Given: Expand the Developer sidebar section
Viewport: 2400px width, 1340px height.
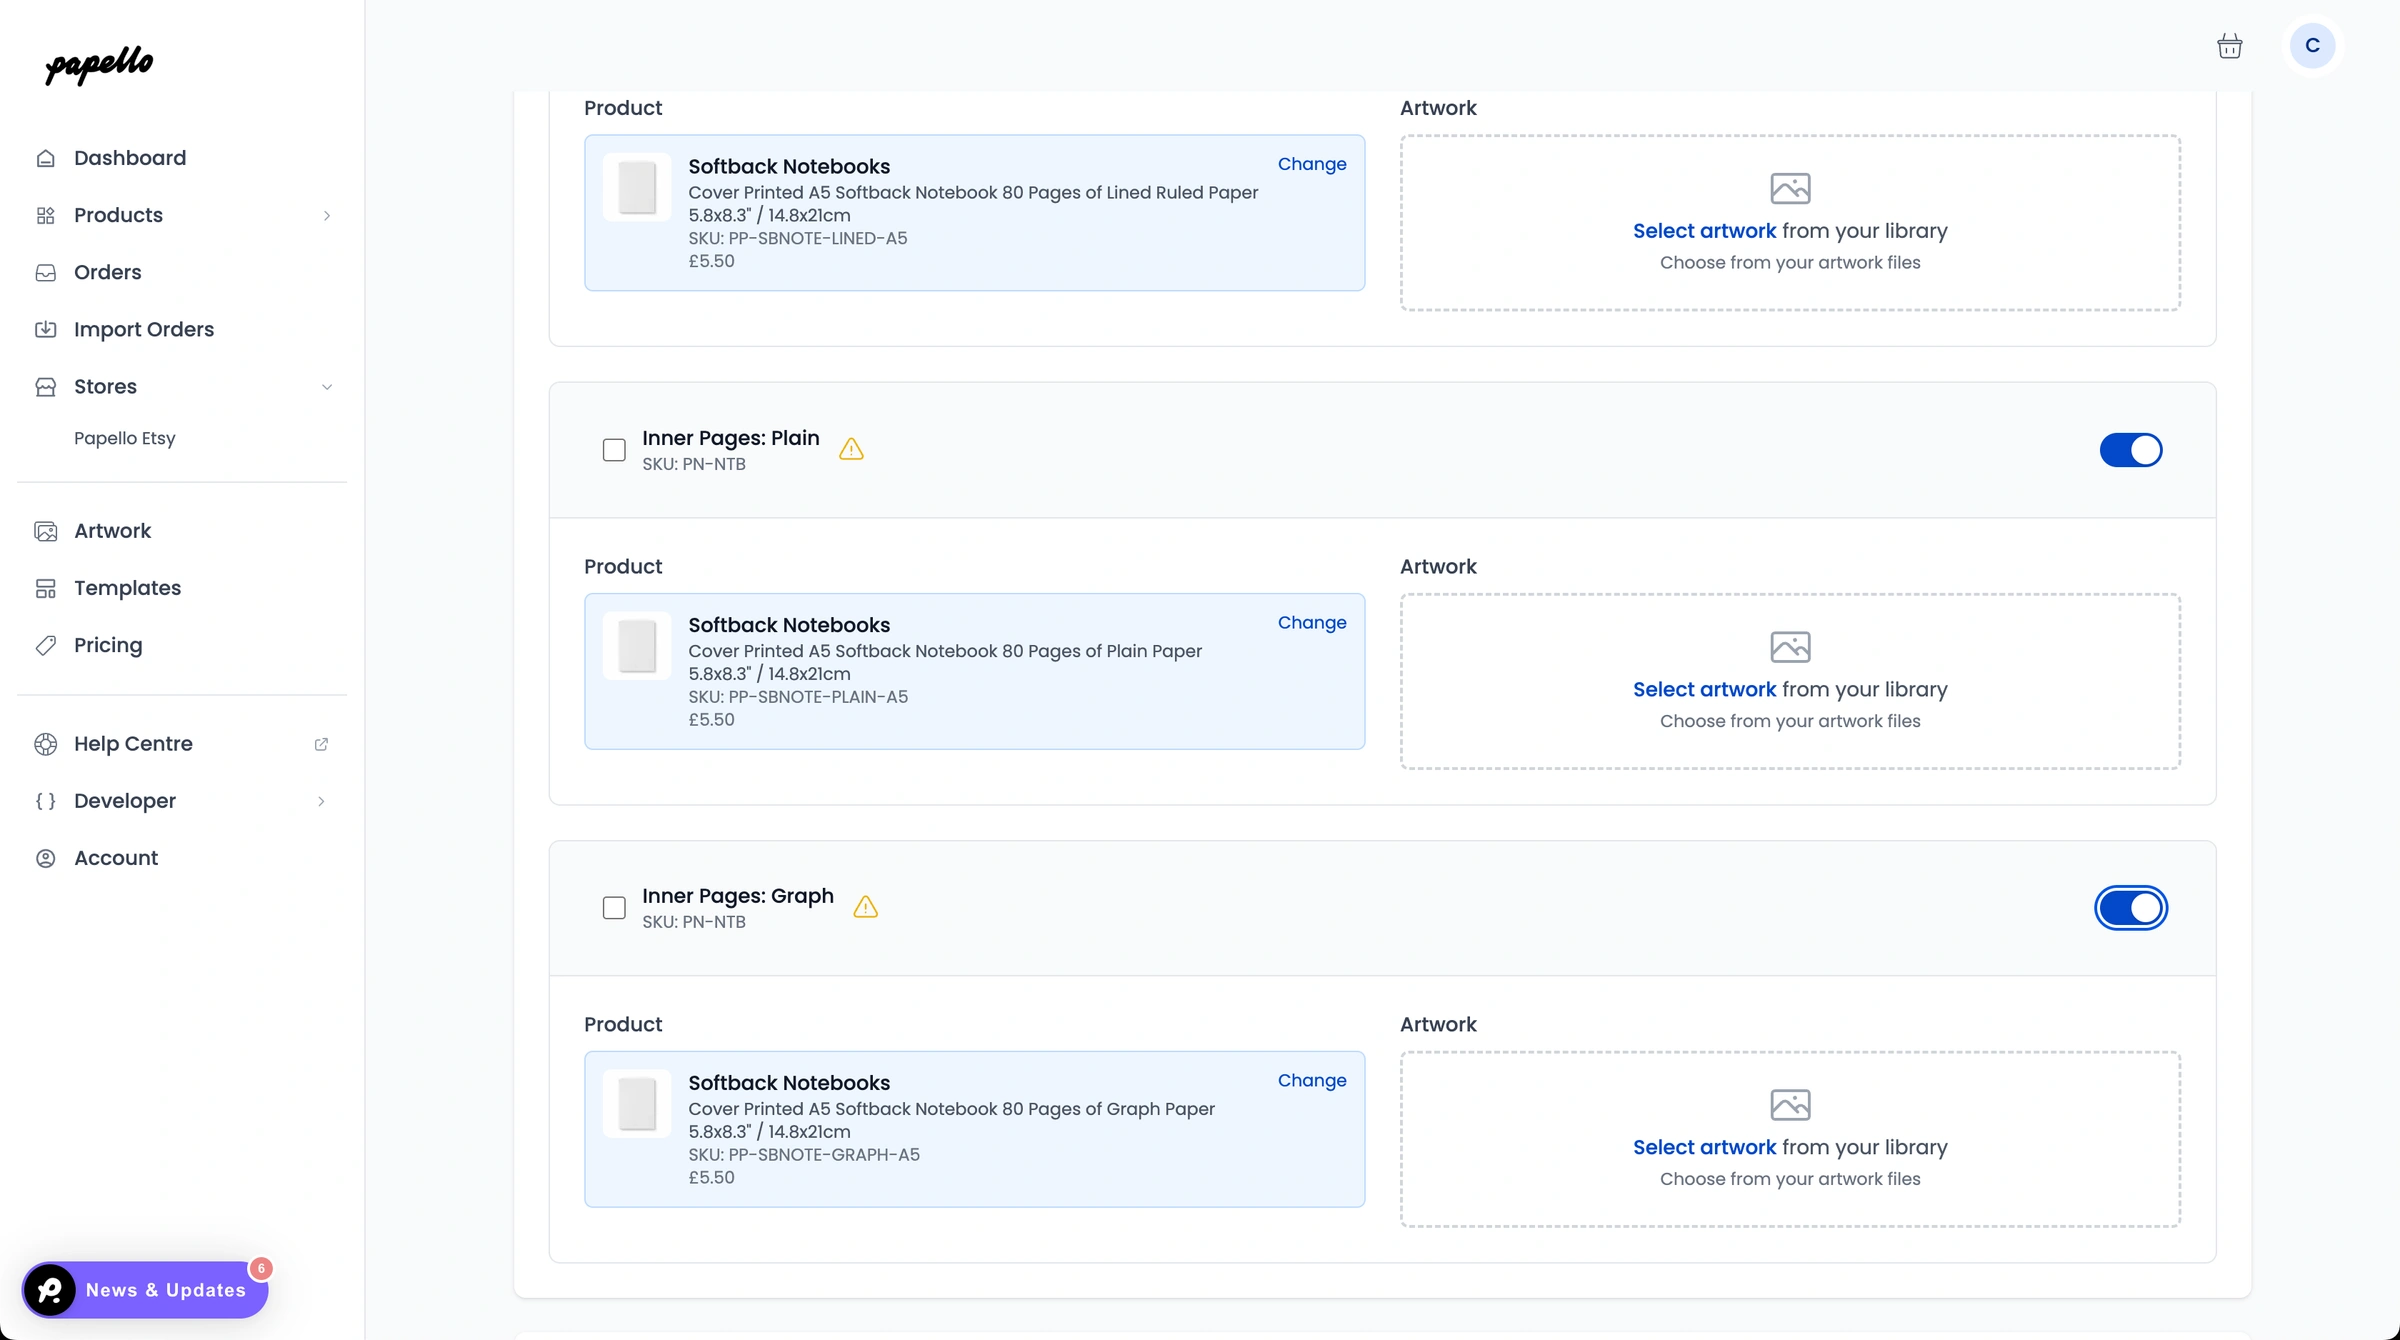Looking at the screenshot, I should point(320,801).
